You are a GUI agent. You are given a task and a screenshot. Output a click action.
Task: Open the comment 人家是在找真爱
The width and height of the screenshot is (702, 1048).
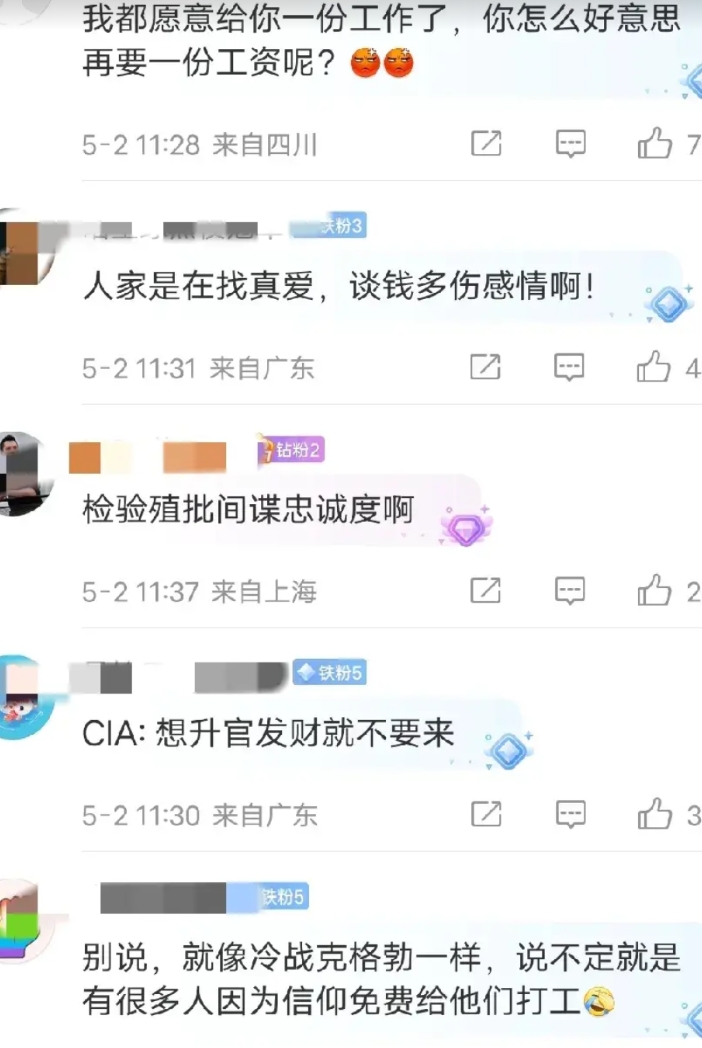(338, 287)
